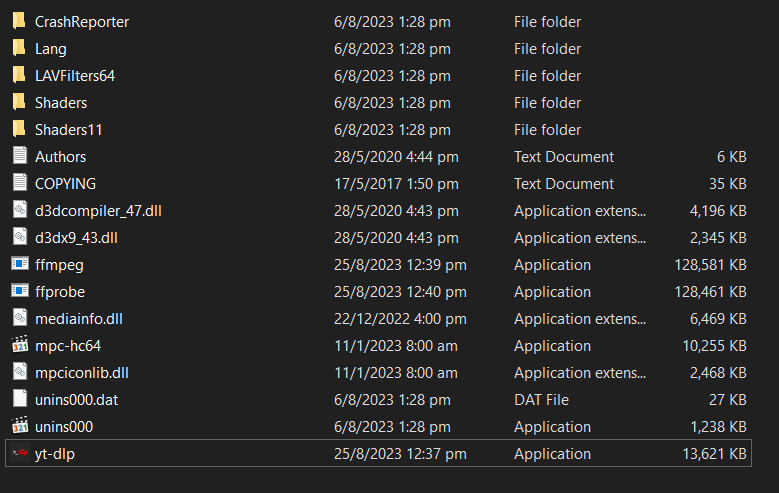Select the unins000 application file name

coord(64,427)
